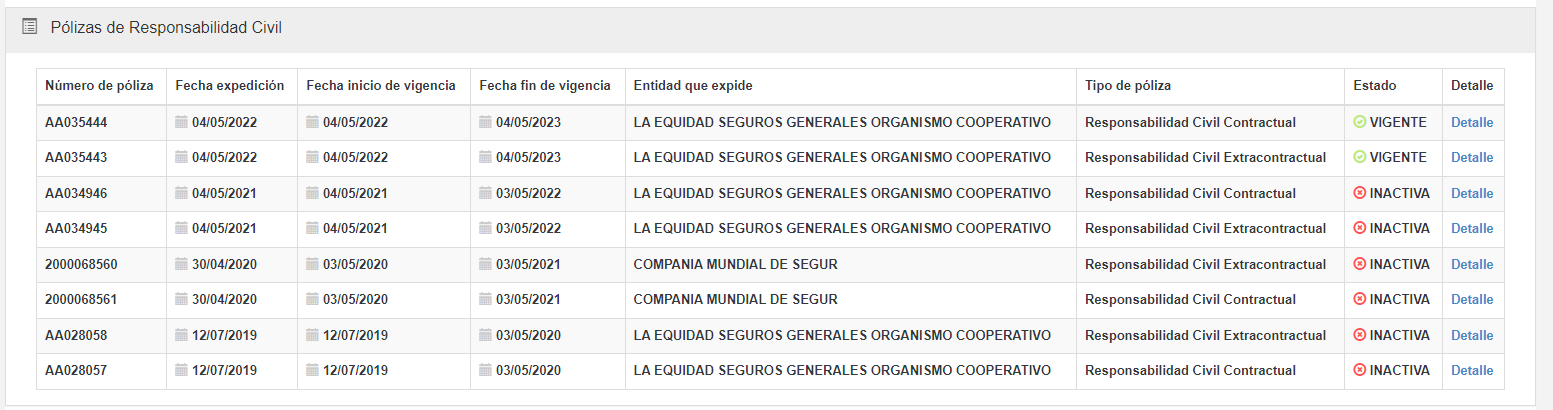
Task: Open Detalle for policy 2000068561
Action: [1472, 299]
